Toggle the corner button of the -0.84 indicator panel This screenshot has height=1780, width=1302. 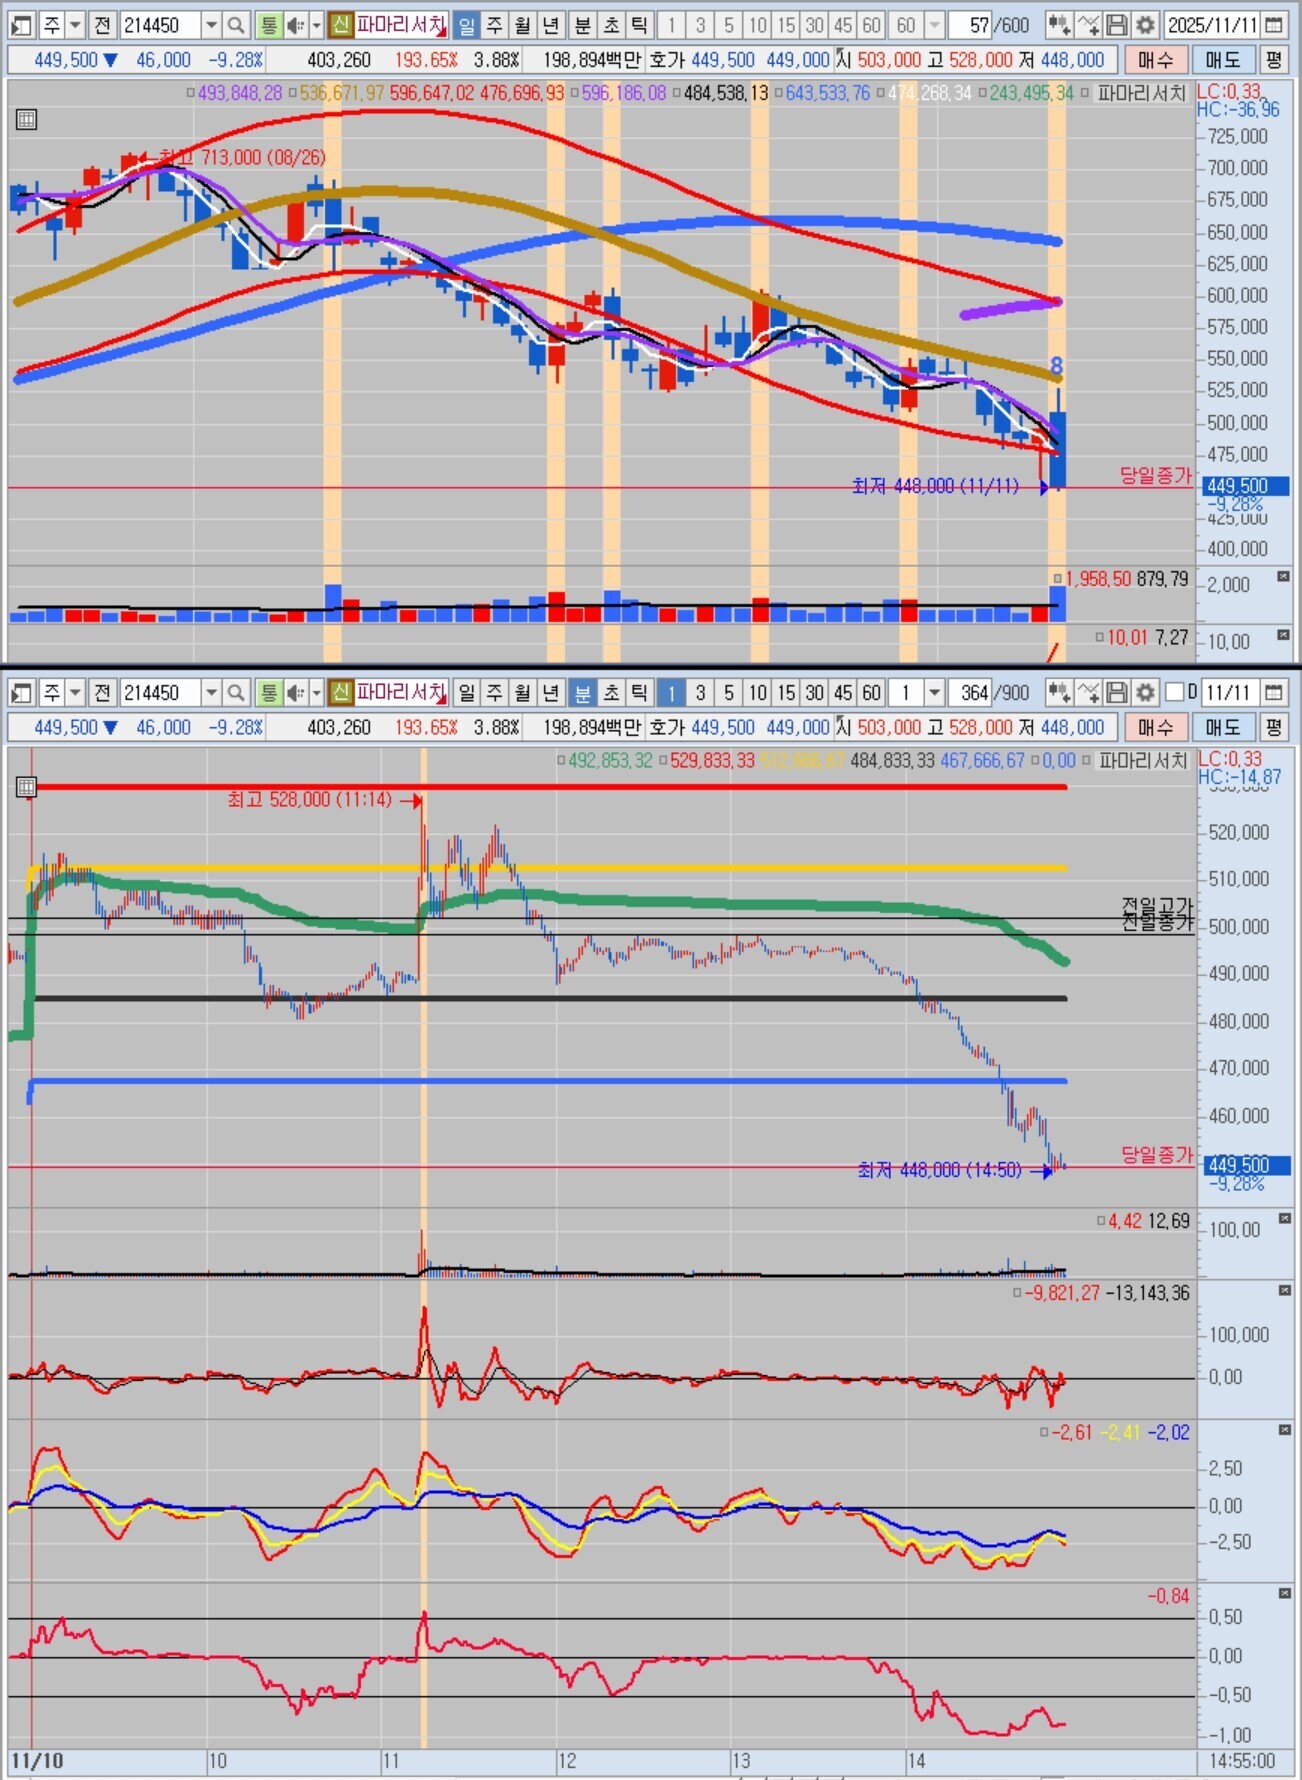(1284, 1593)
